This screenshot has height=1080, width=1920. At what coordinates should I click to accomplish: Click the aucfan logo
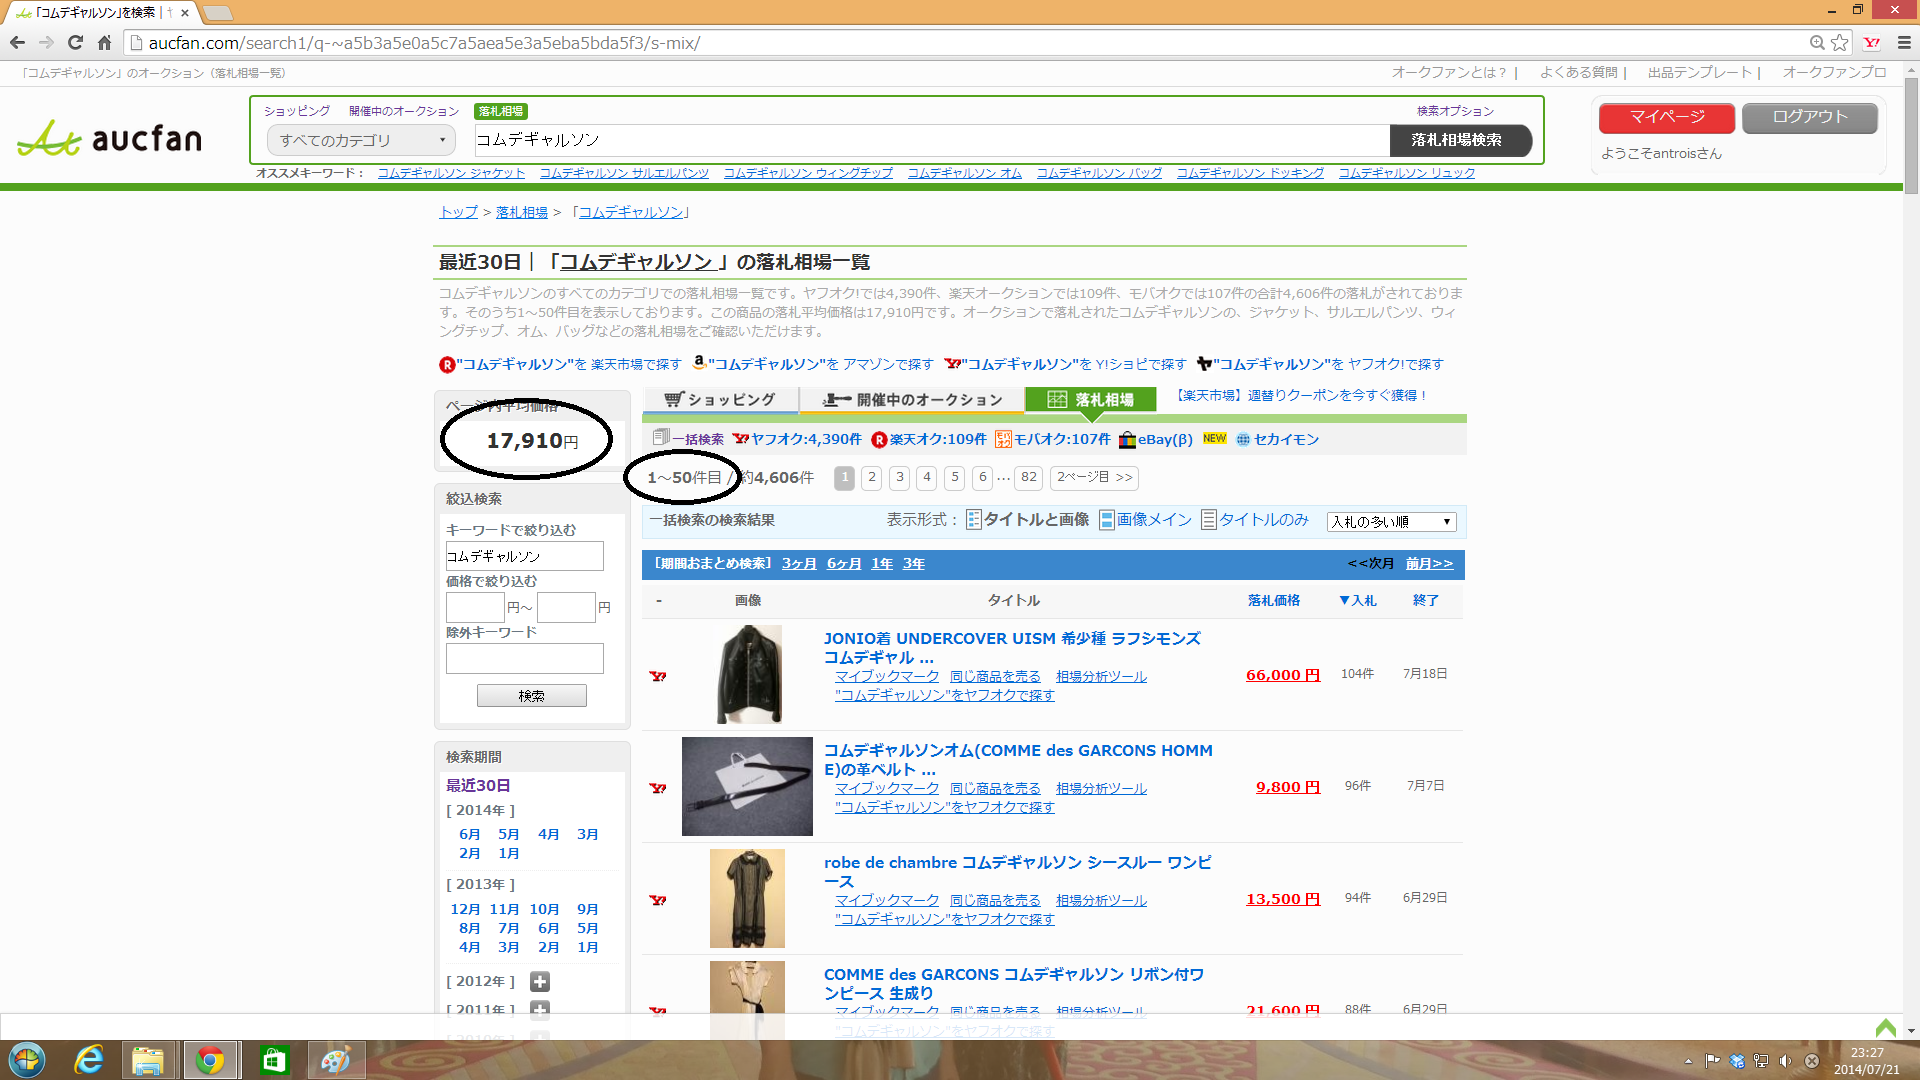[x=110, y=138]
